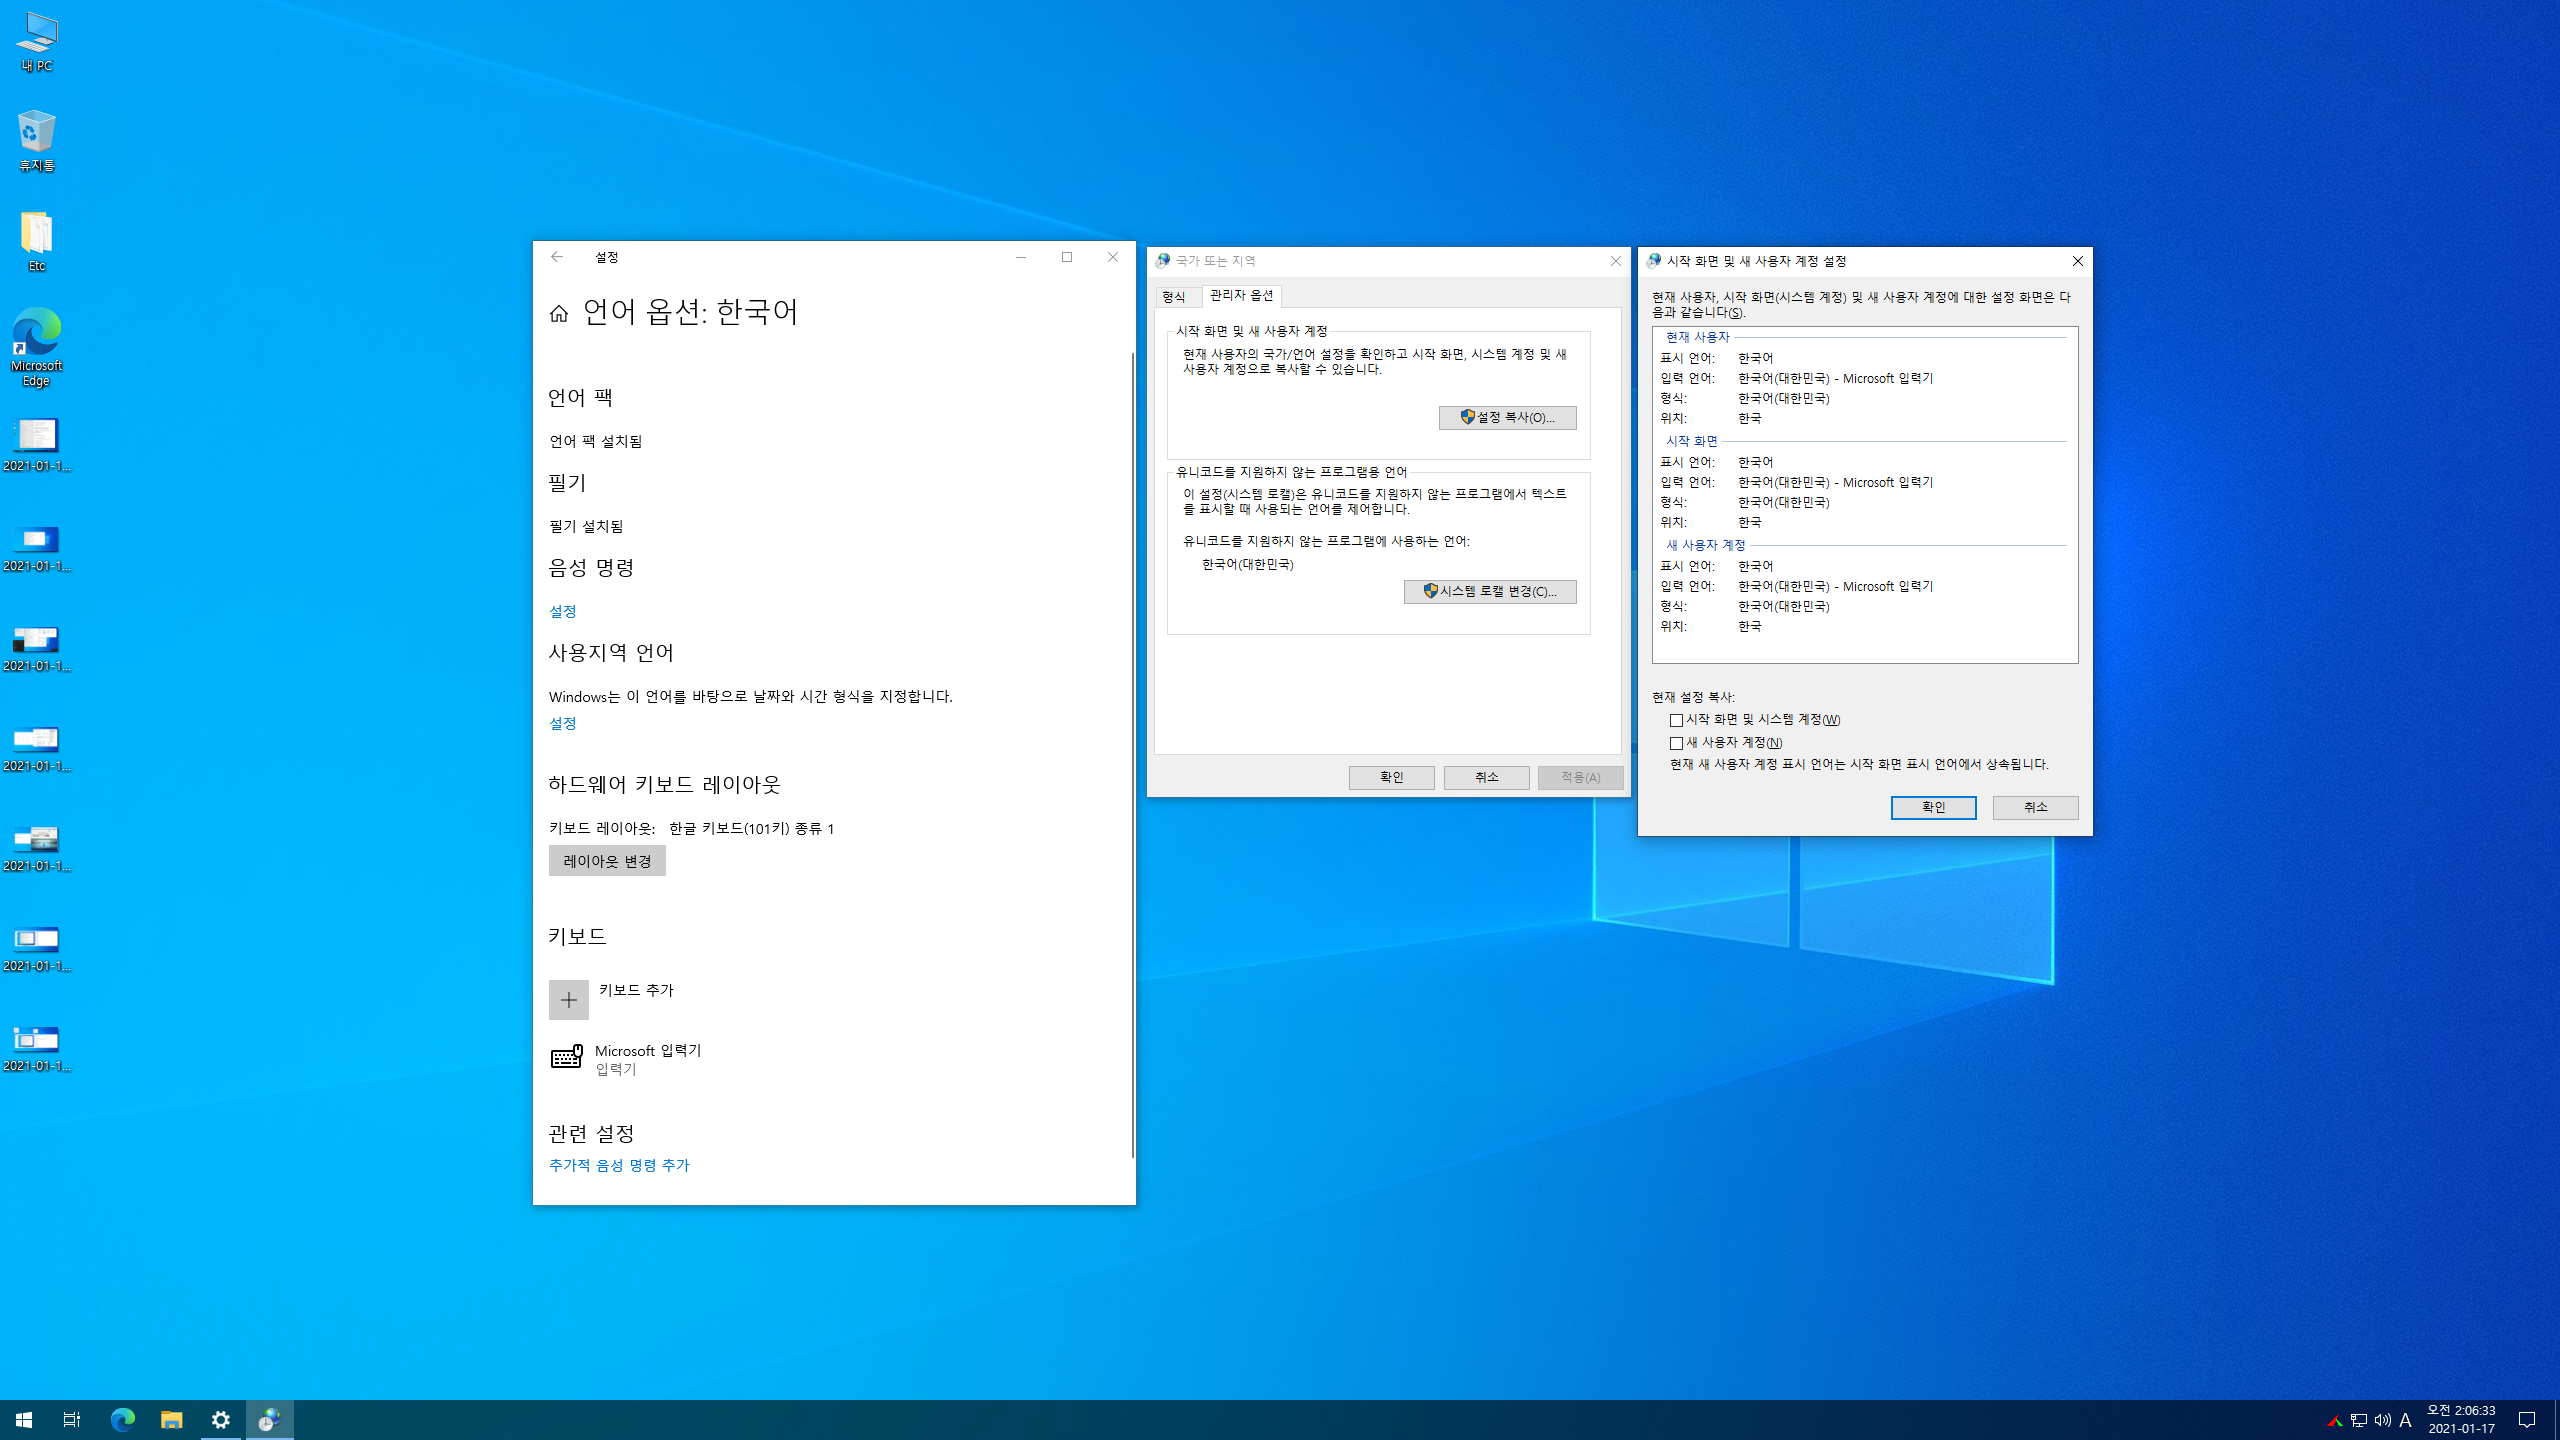Open 추가적 음성 명령 추가 link
The height and width of the screenshot is (1440, 2560).
click(619, 1165)
